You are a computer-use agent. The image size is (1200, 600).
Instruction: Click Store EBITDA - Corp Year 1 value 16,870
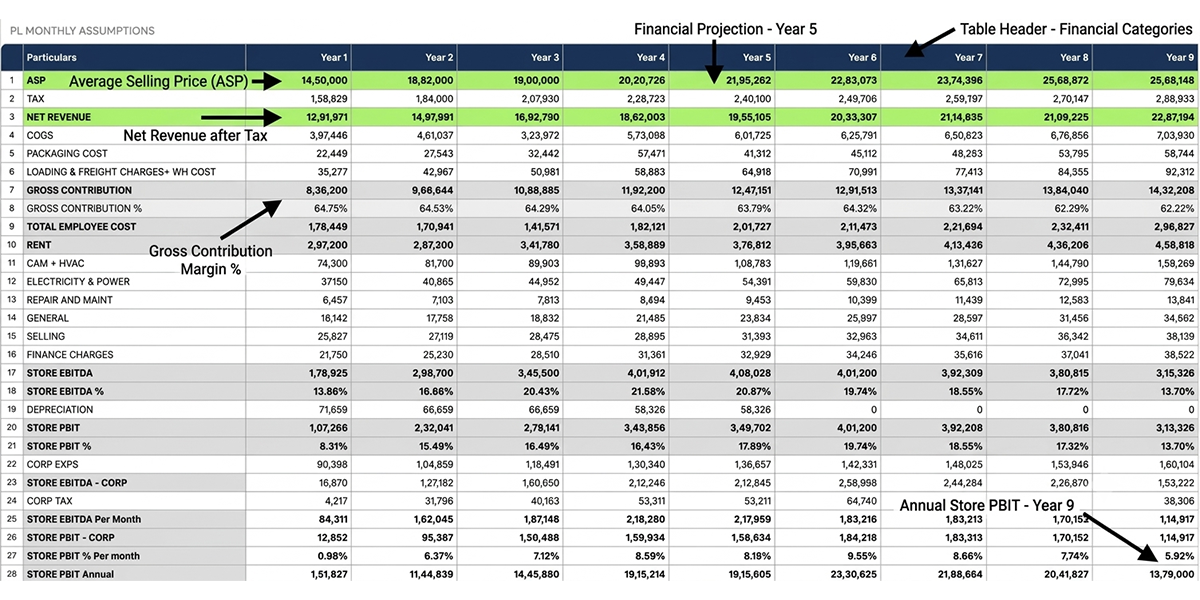[x=331, y=483]
